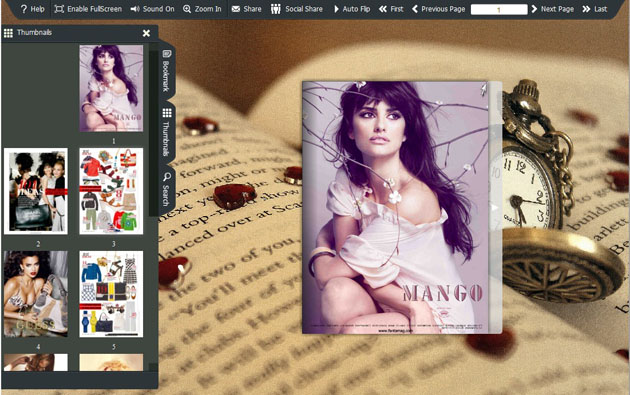Start Auto Flip playback
The height and width of the screenshot is (395, 630).
click(352, 9)
